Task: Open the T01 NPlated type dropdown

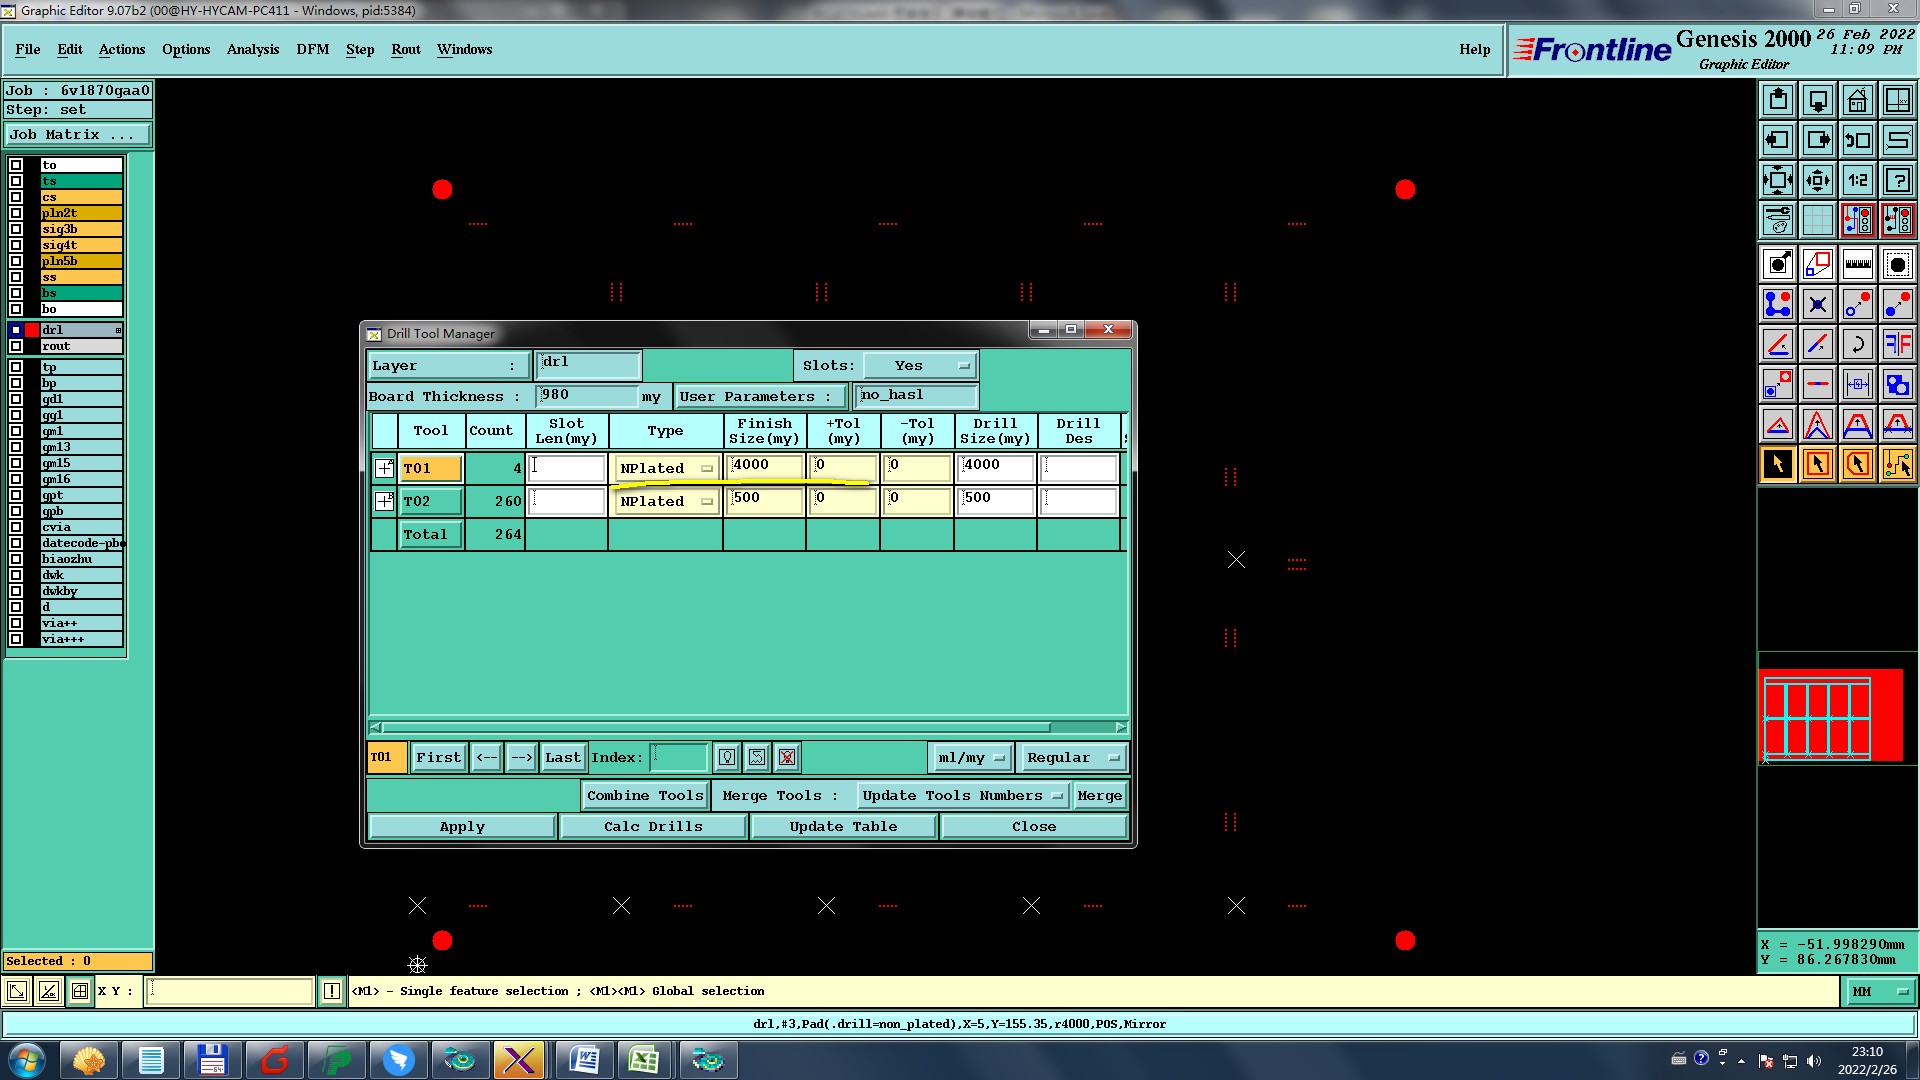Action: [x=666, y=468]
